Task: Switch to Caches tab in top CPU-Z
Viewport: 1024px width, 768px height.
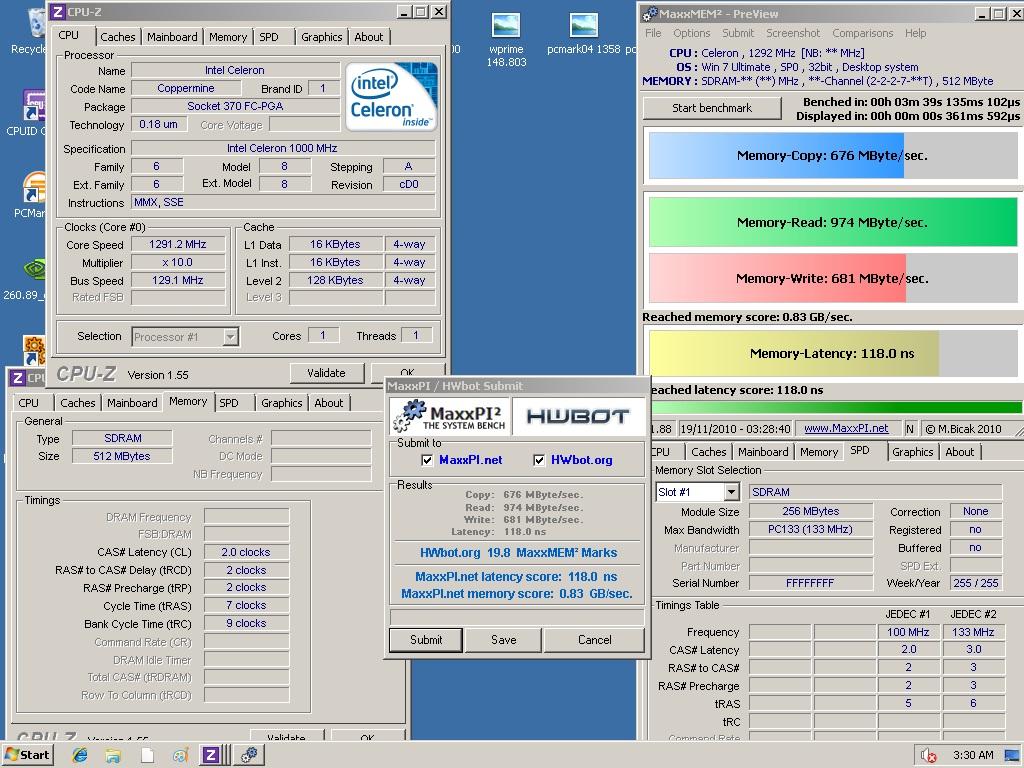Action: click(118, 37)
